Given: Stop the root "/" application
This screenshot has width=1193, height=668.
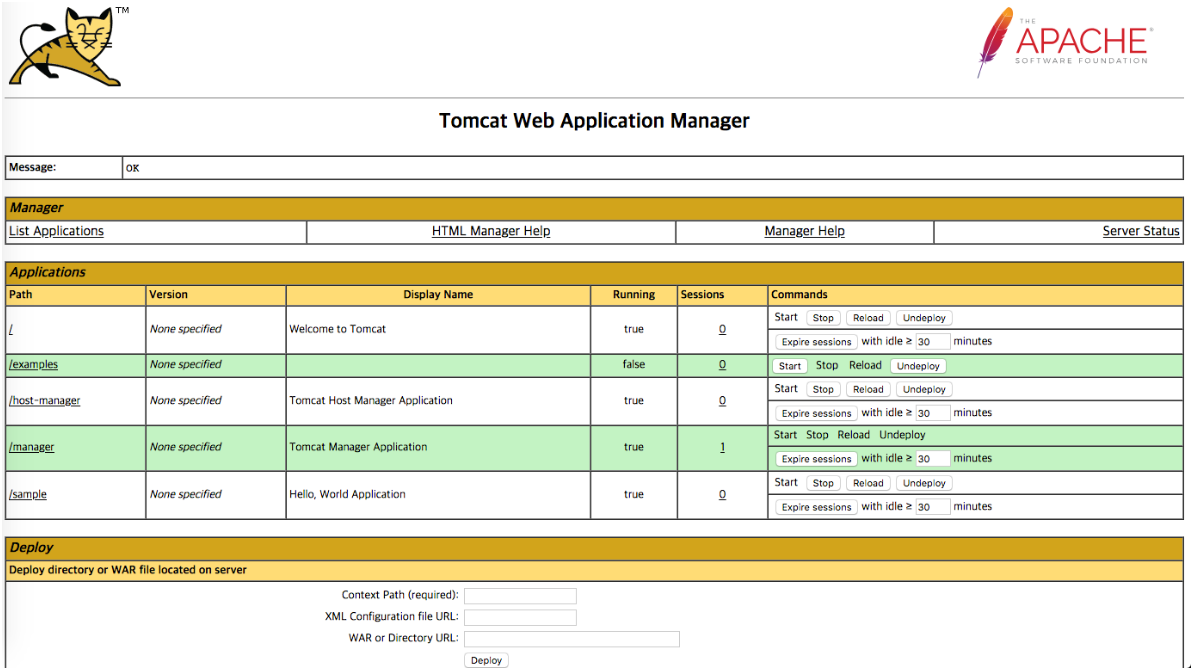Looking at the screenshot, I should pyautogui.click(x=822, y=318).
